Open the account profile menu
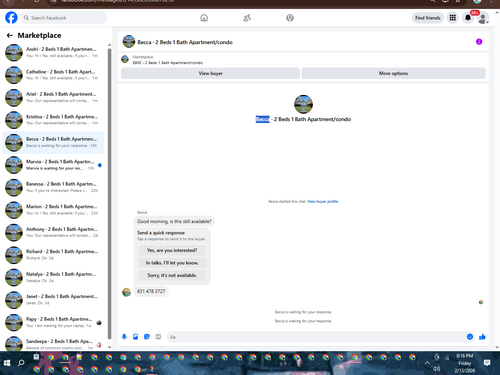Image resolution: width=500 pixels, height=375 pixels. [x=483, y=18]
